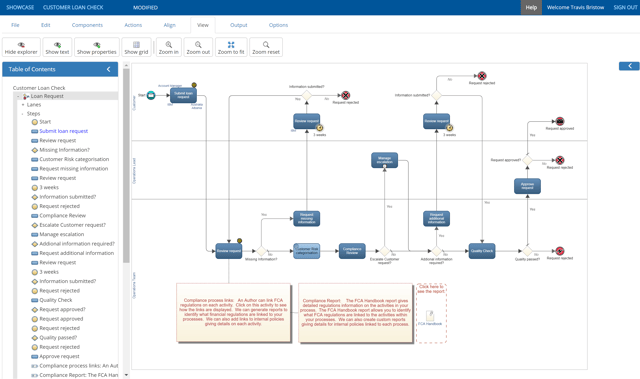Select Submit loan request in tree

pos(64,131)
